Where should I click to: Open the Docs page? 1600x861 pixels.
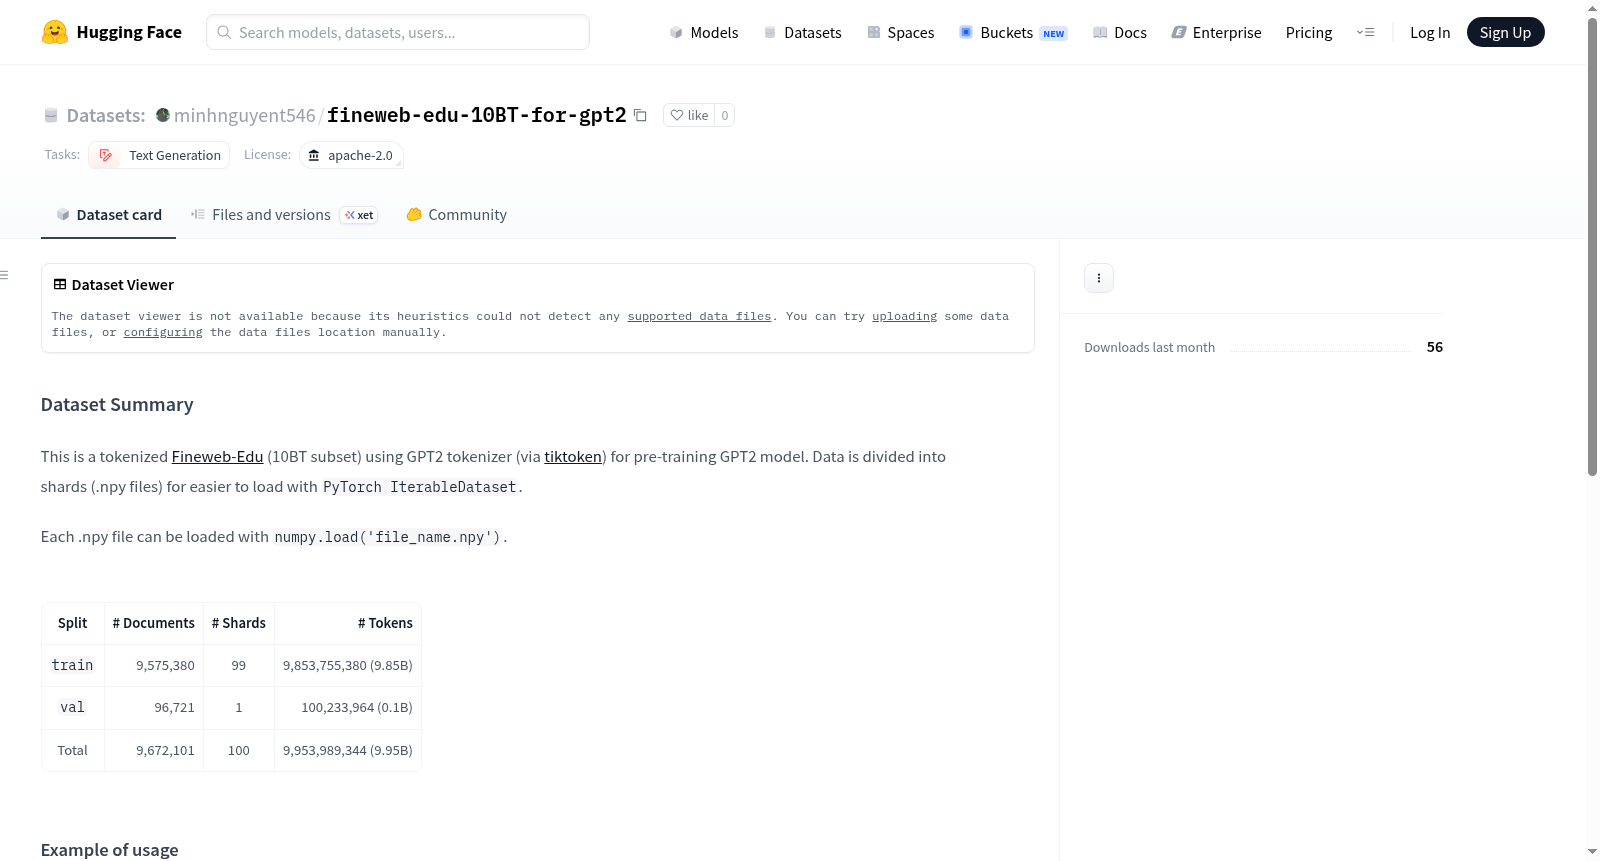(x=1120, y=32)
